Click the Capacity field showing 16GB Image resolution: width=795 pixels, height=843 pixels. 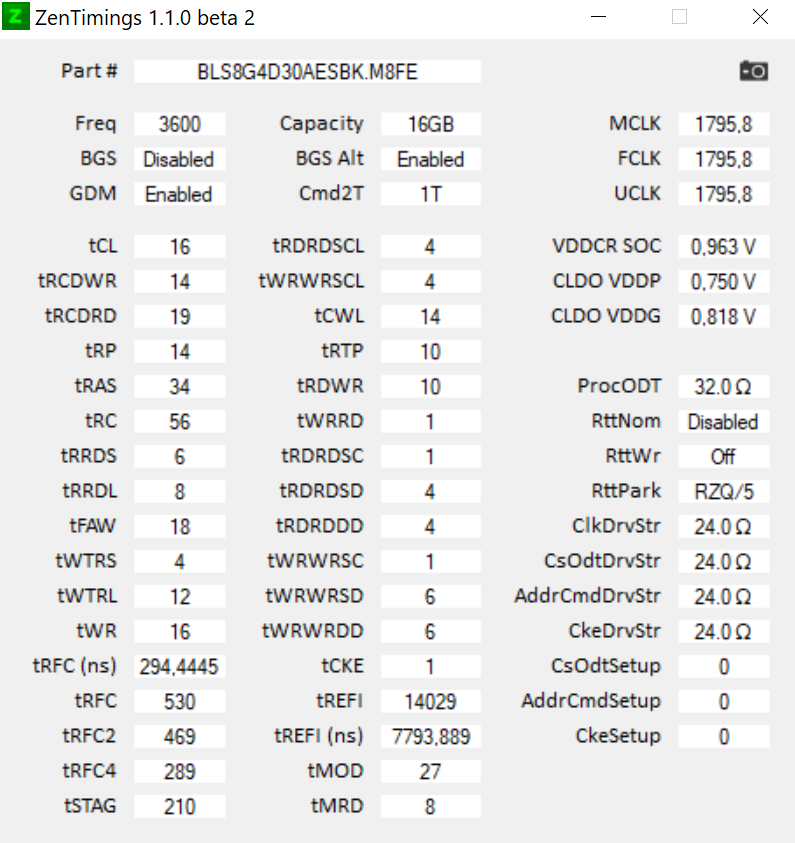click(x=430, y=123)
